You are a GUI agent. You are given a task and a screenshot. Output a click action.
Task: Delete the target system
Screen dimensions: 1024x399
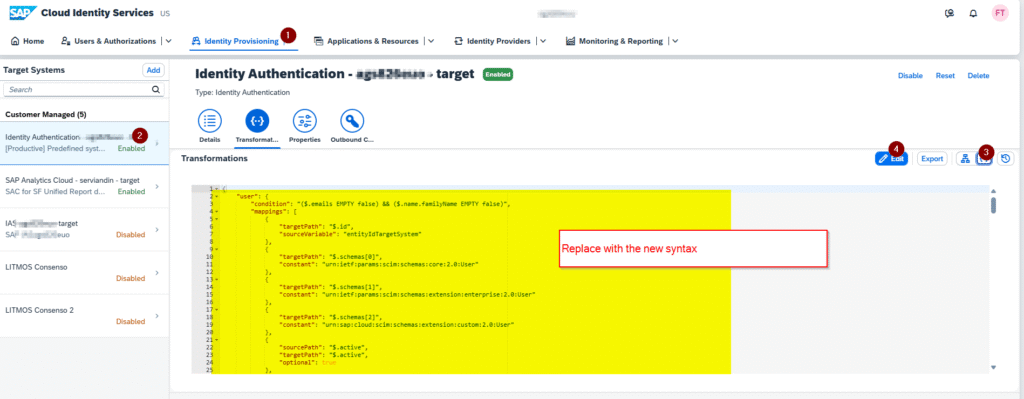point(978,76)
